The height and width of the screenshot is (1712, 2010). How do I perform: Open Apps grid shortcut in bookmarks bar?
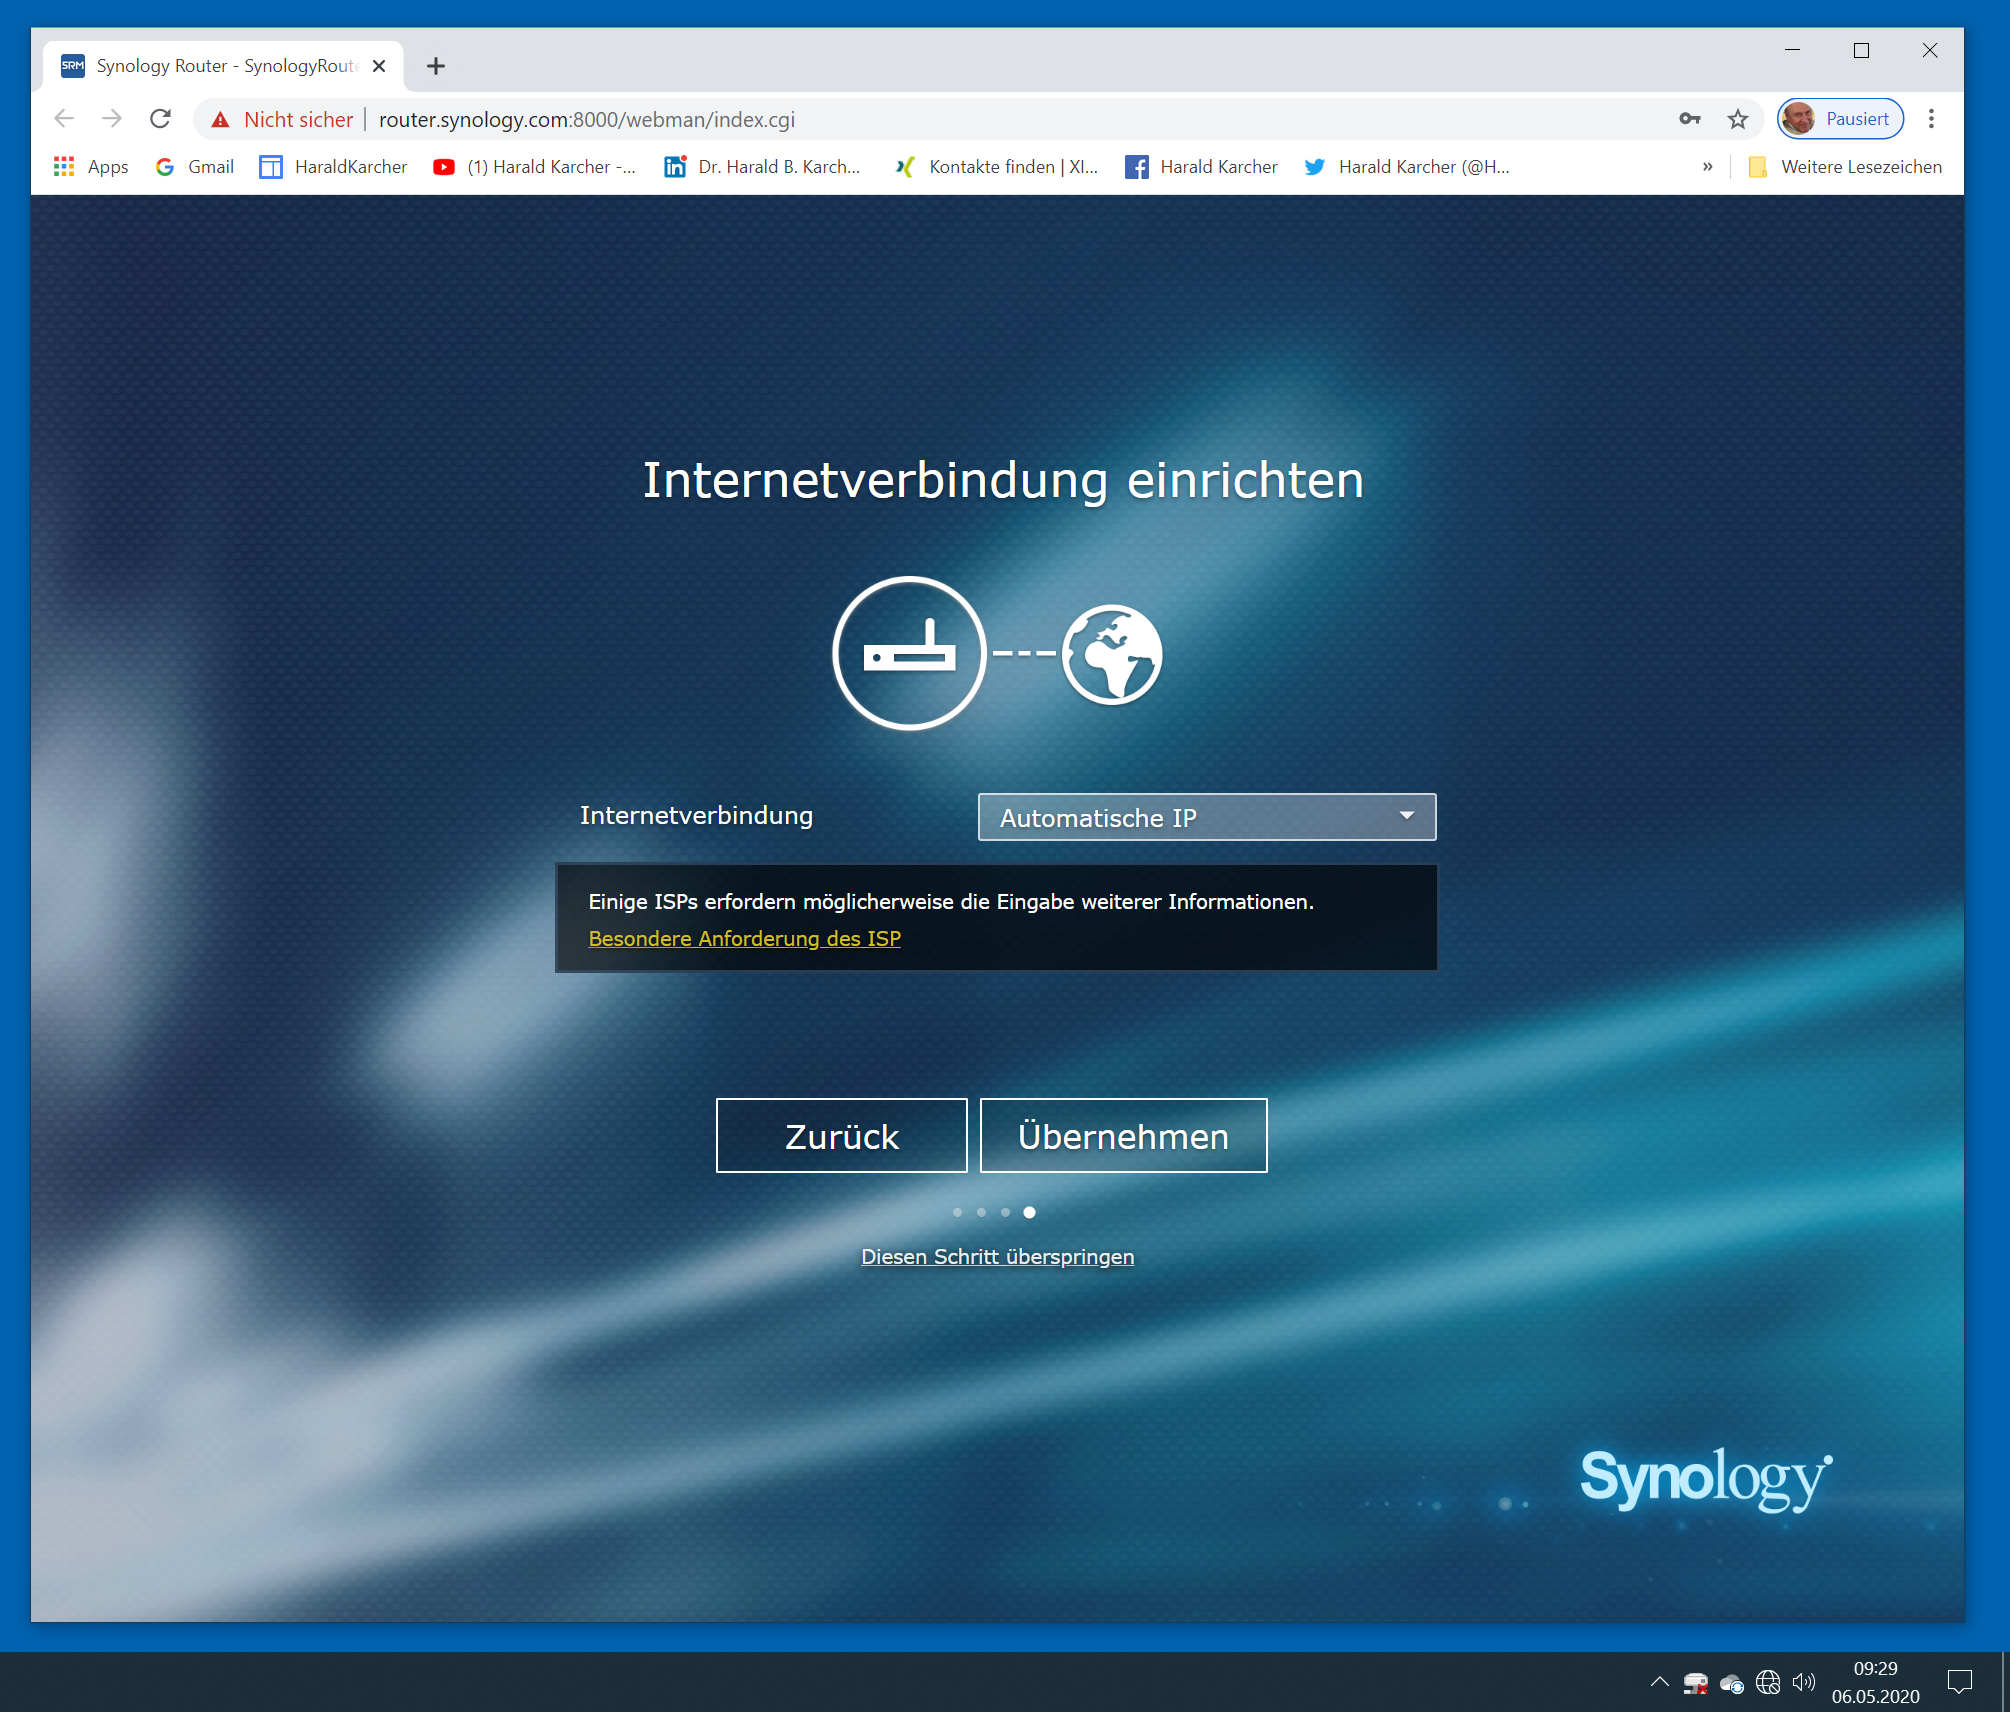(91, 167)
